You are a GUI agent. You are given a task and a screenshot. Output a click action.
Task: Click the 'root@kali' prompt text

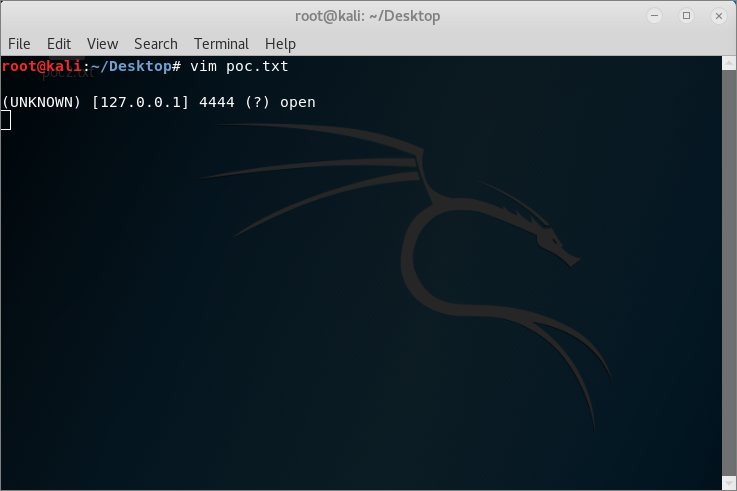pos(42,66)
